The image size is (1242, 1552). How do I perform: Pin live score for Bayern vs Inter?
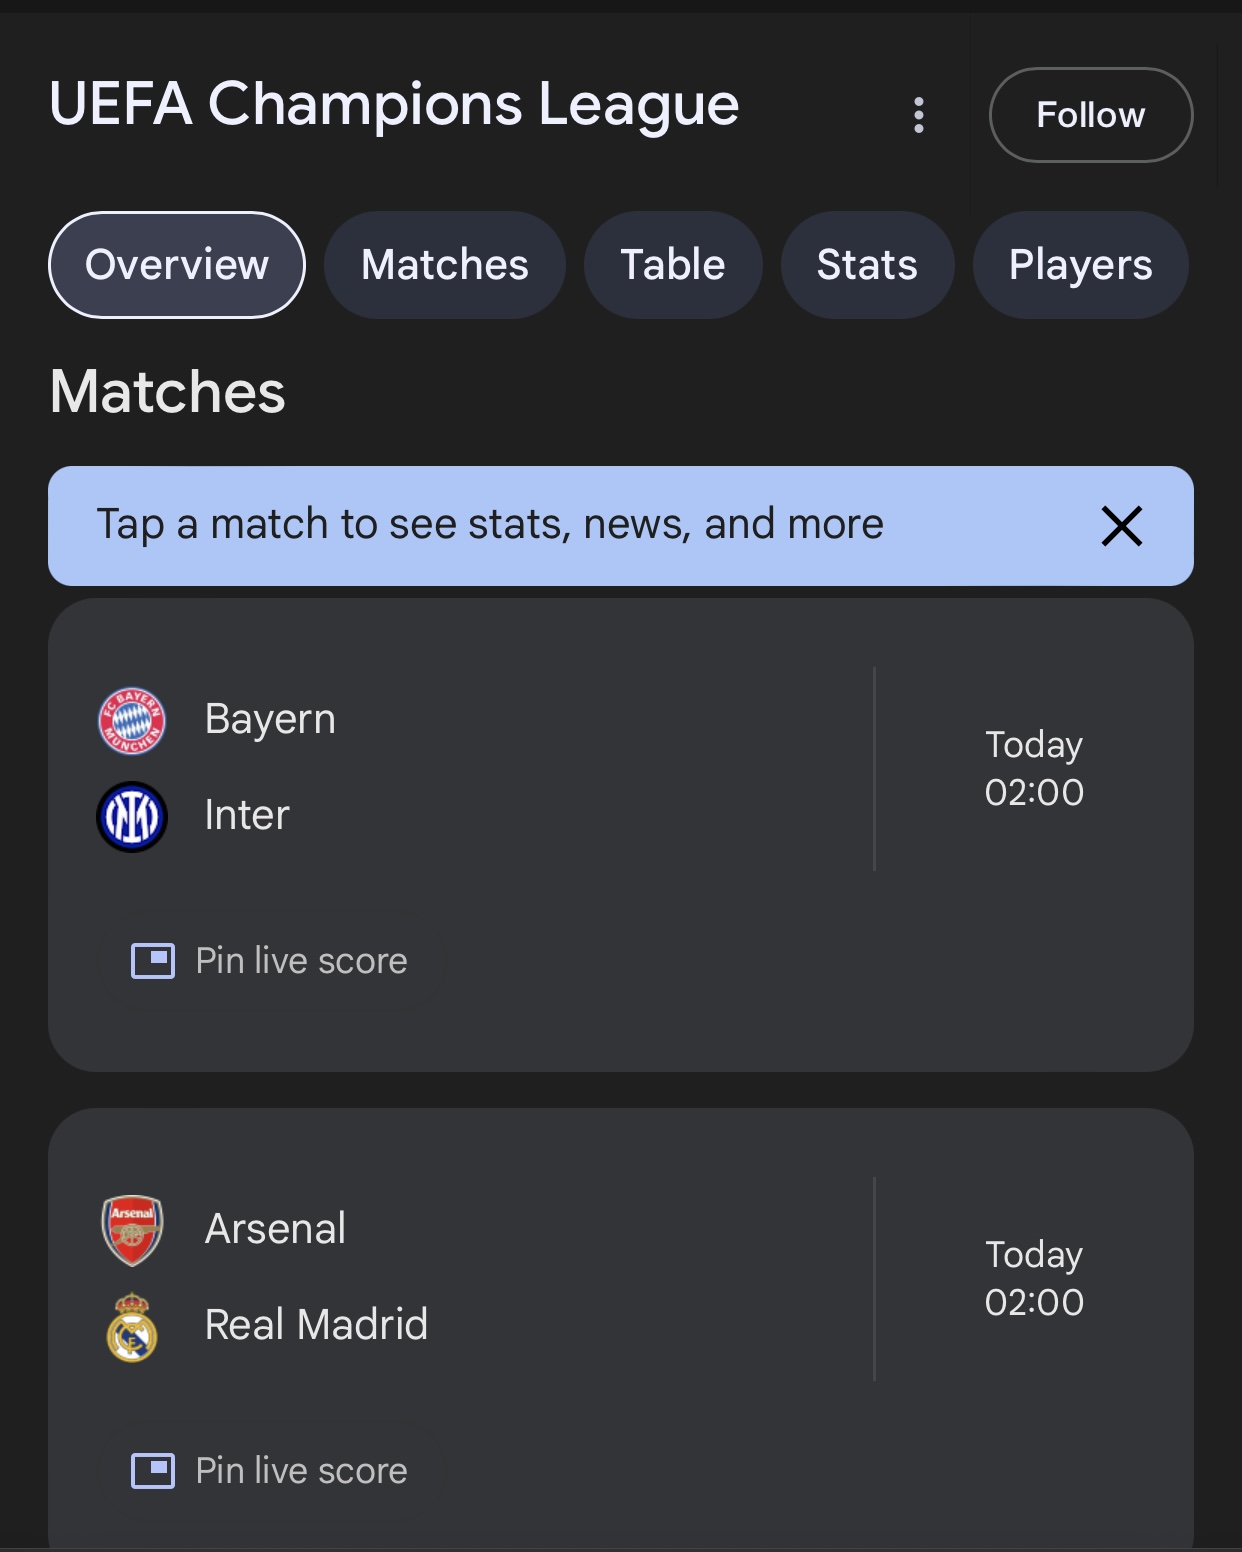[270, 961]
